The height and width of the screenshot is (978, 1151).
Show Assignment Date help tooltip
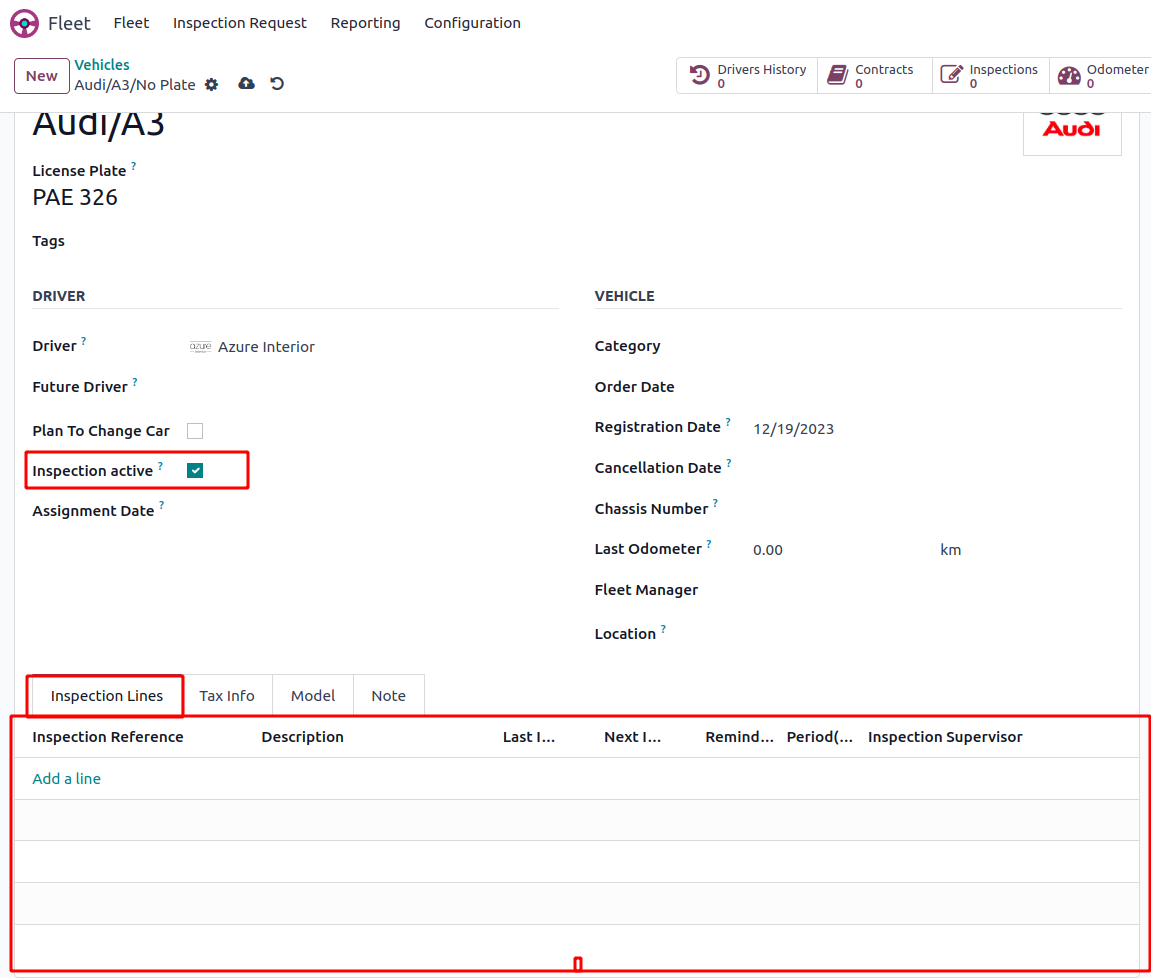pos(161,506)
